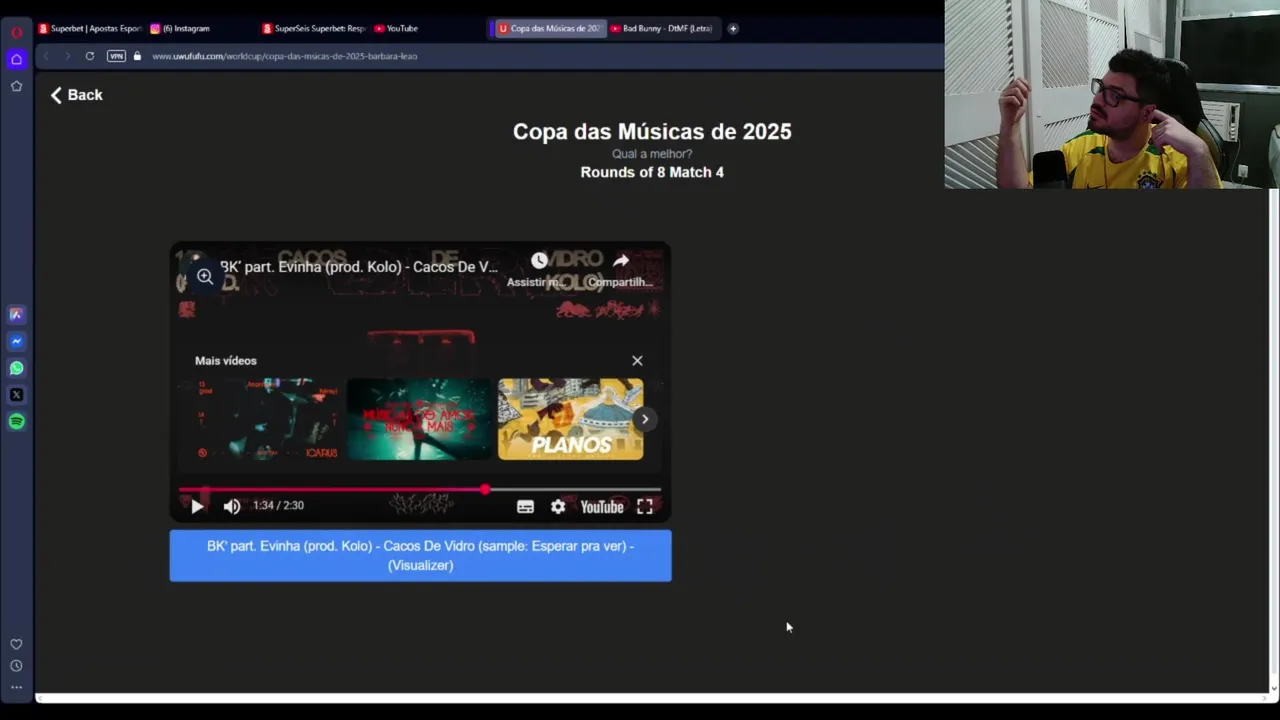
Task: Close the Mais vídeos overlay
Action: [637, 361]
